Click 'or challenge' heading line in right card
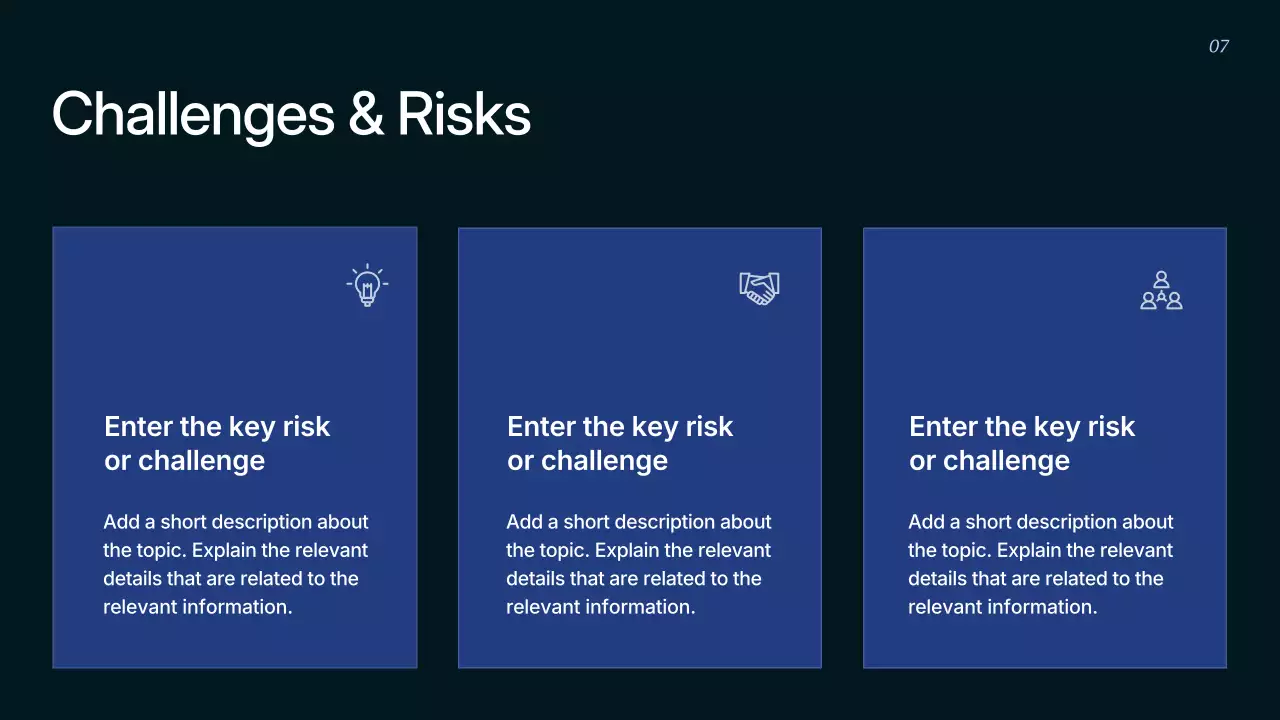This screenshot has height=720, width=1280. 990,461
